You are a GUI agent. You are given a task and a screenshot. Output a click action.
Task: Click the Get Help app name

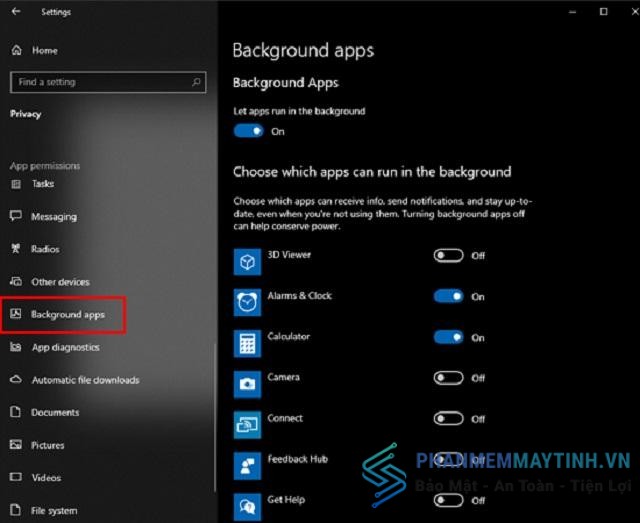click(286, 500)
